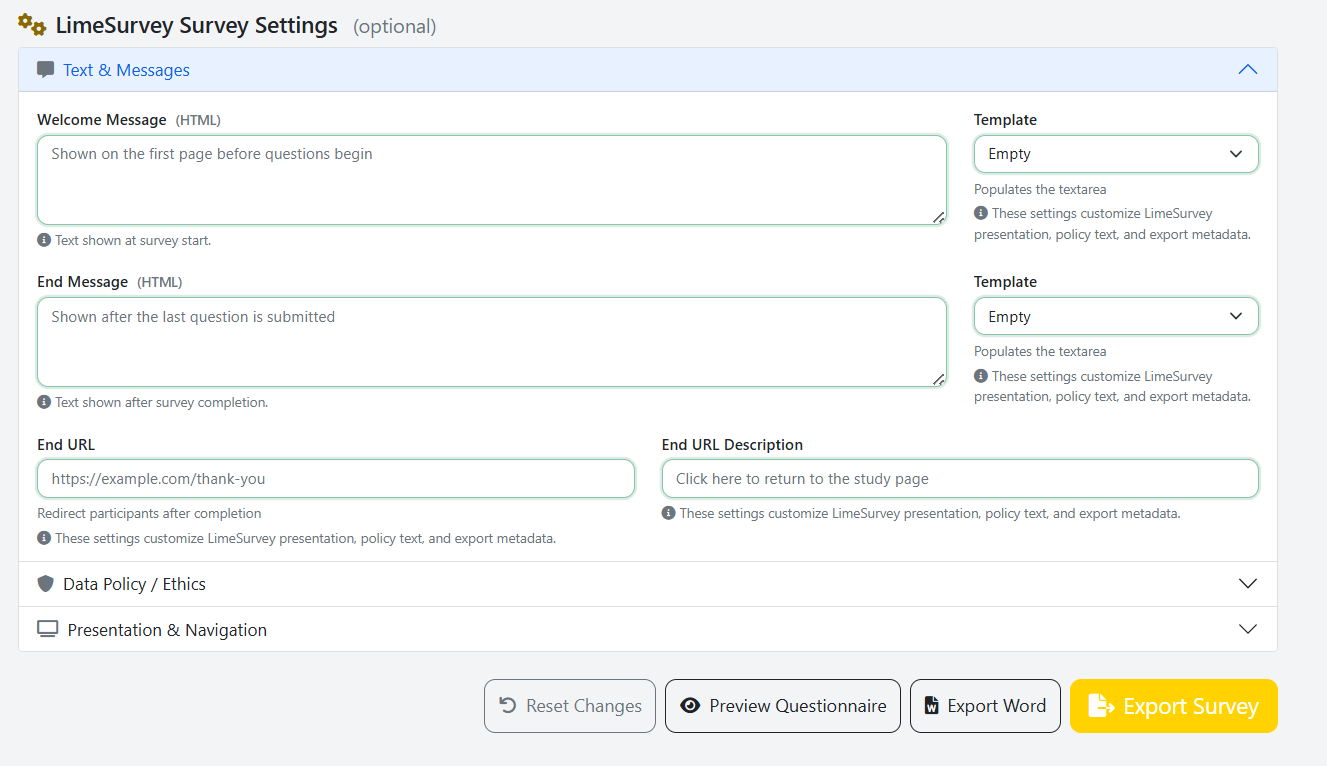Click info icon under End URL Description field
The width and height of the screenshot is (1327, 766).
[668, 513]
